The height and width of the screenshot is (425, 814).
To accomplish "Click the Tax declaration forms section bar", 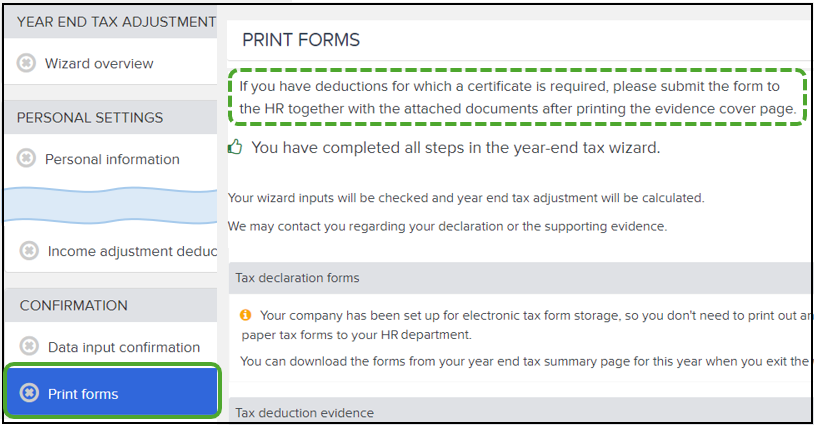I will [x=519, y=278].
